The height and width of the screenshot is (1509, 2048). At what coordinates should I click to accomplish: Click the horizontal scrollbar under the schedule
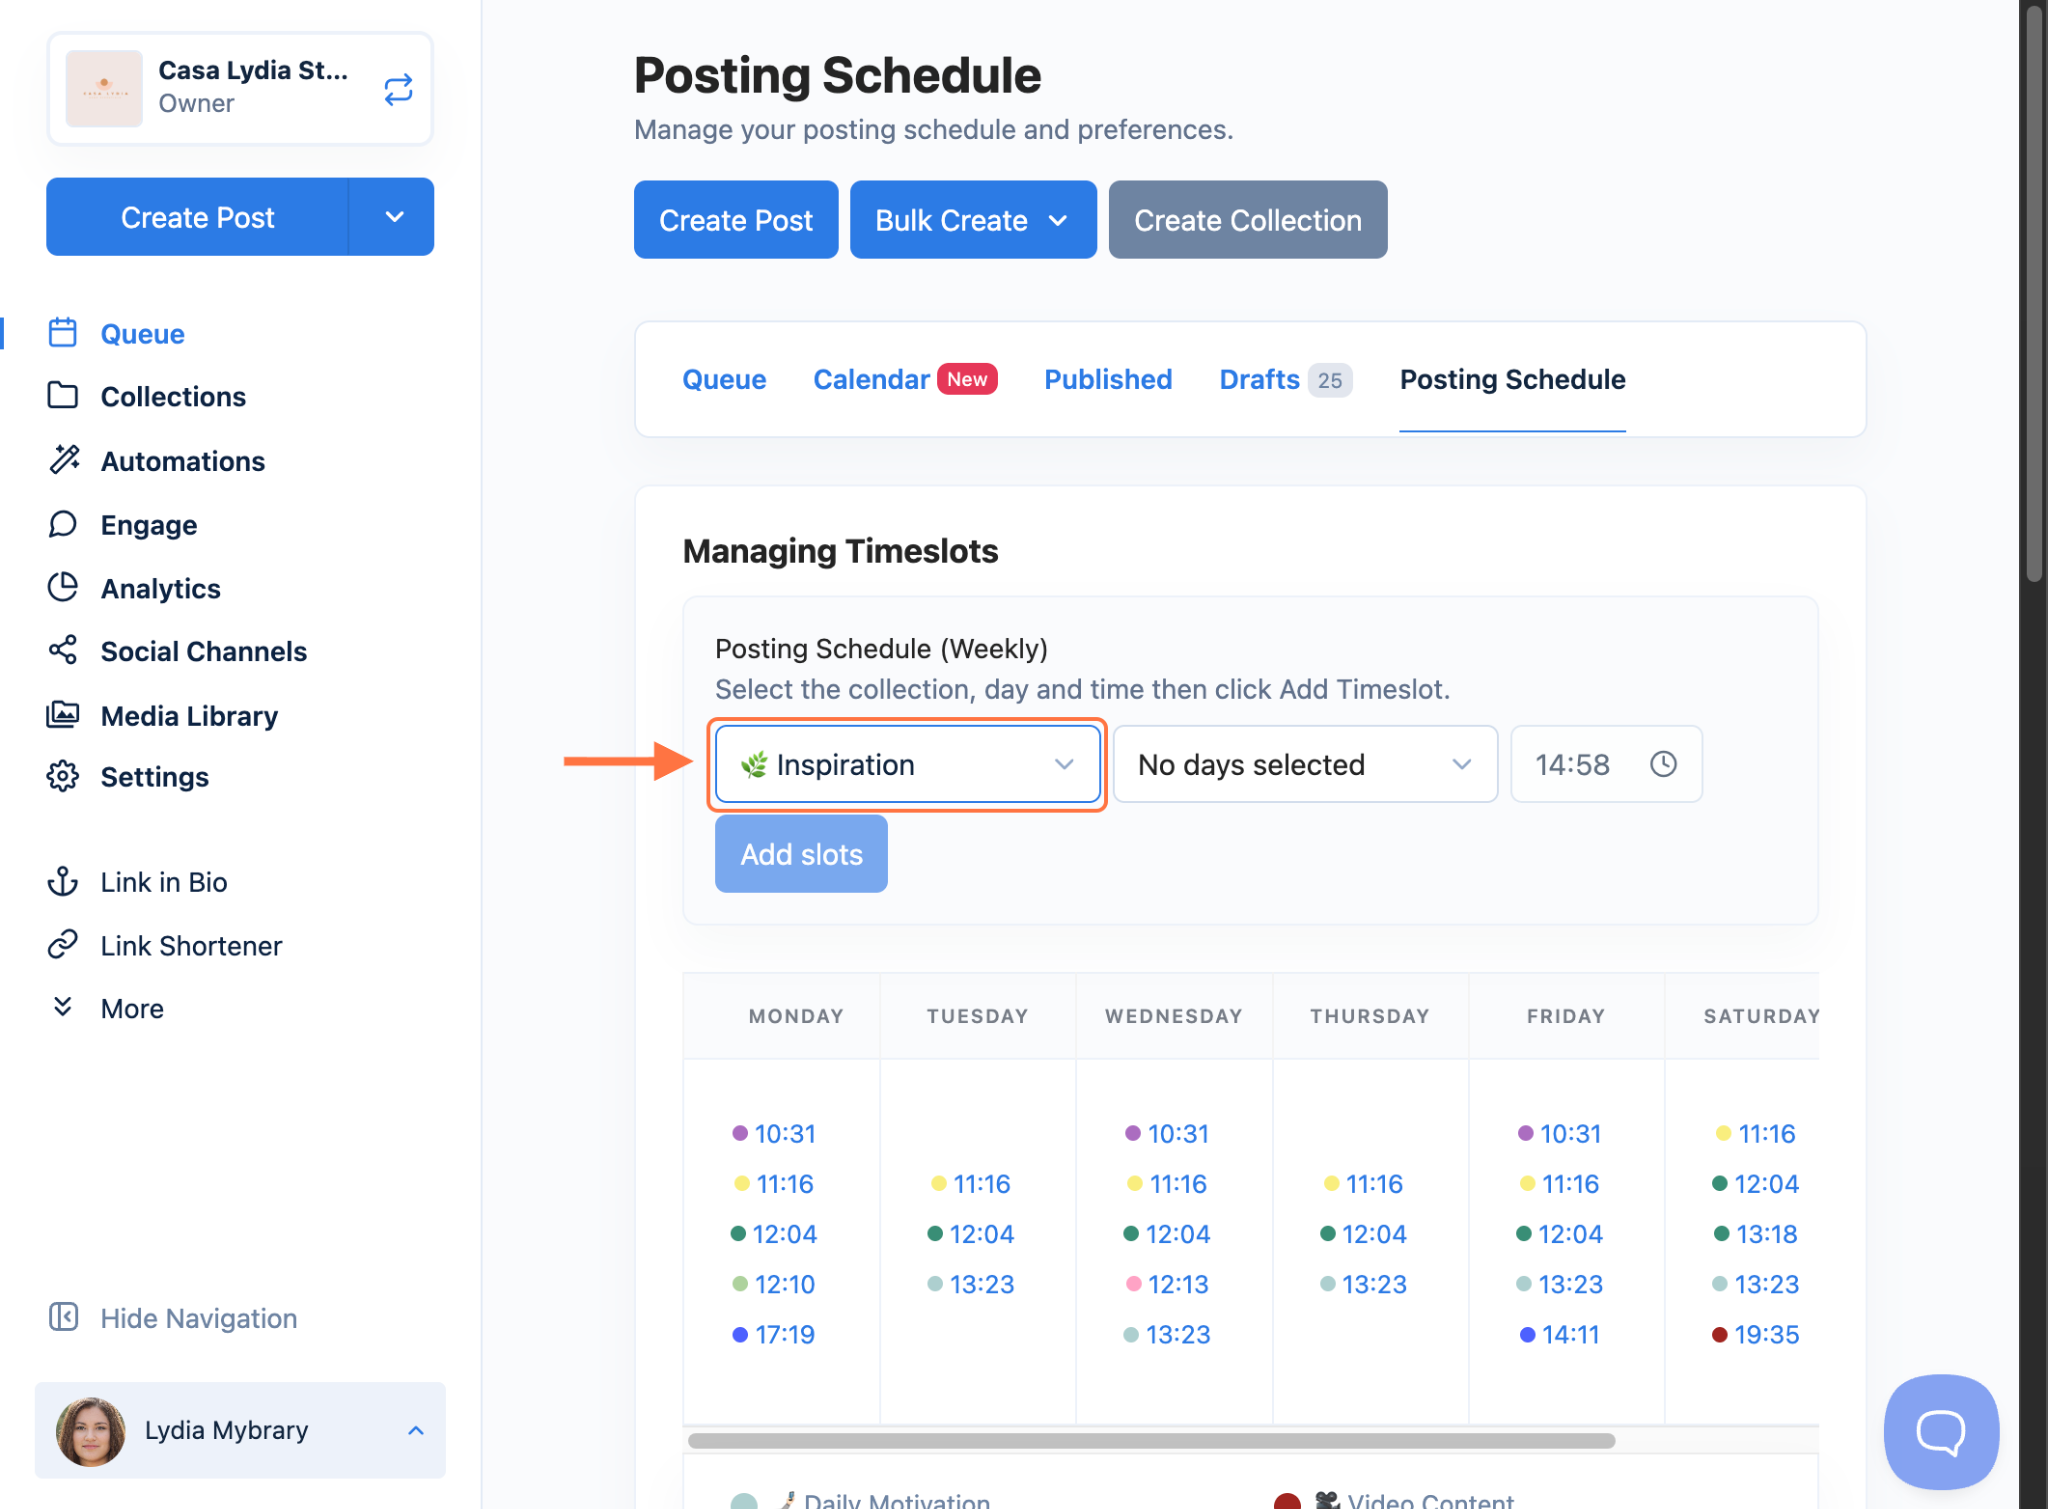point(1150,1440)
